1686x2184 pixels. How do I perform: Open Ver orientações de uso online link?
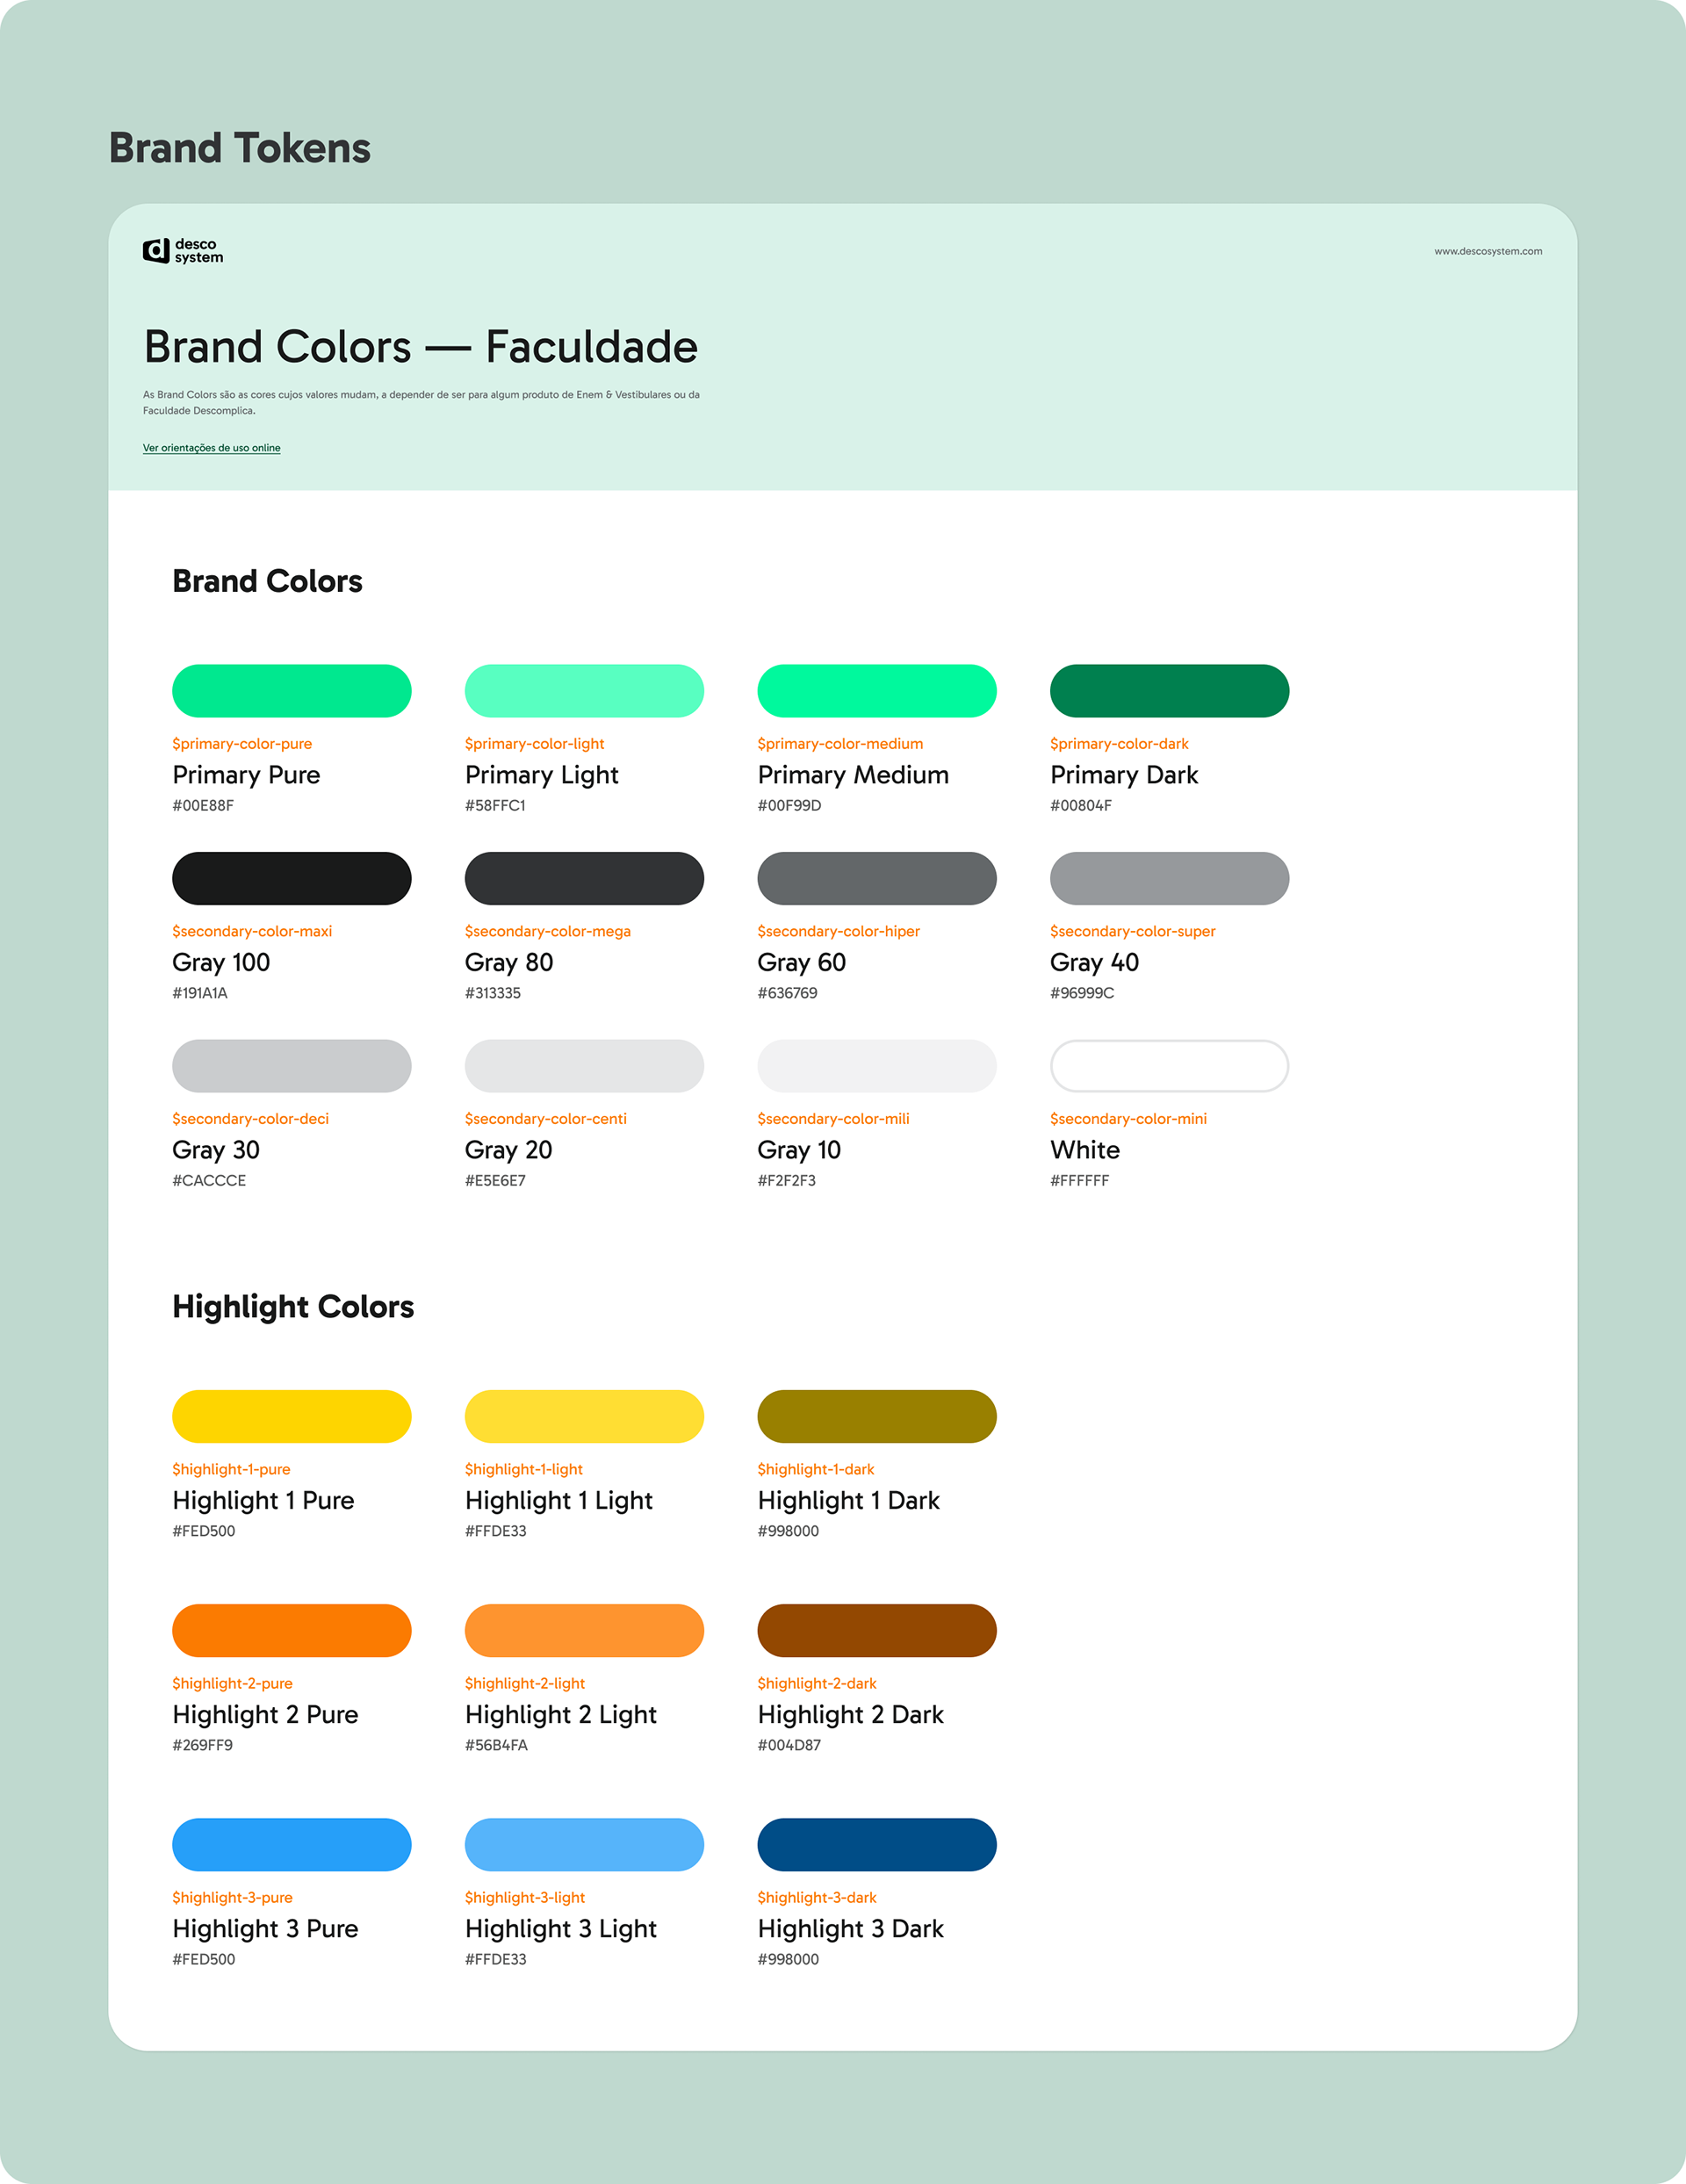point(211,448)
